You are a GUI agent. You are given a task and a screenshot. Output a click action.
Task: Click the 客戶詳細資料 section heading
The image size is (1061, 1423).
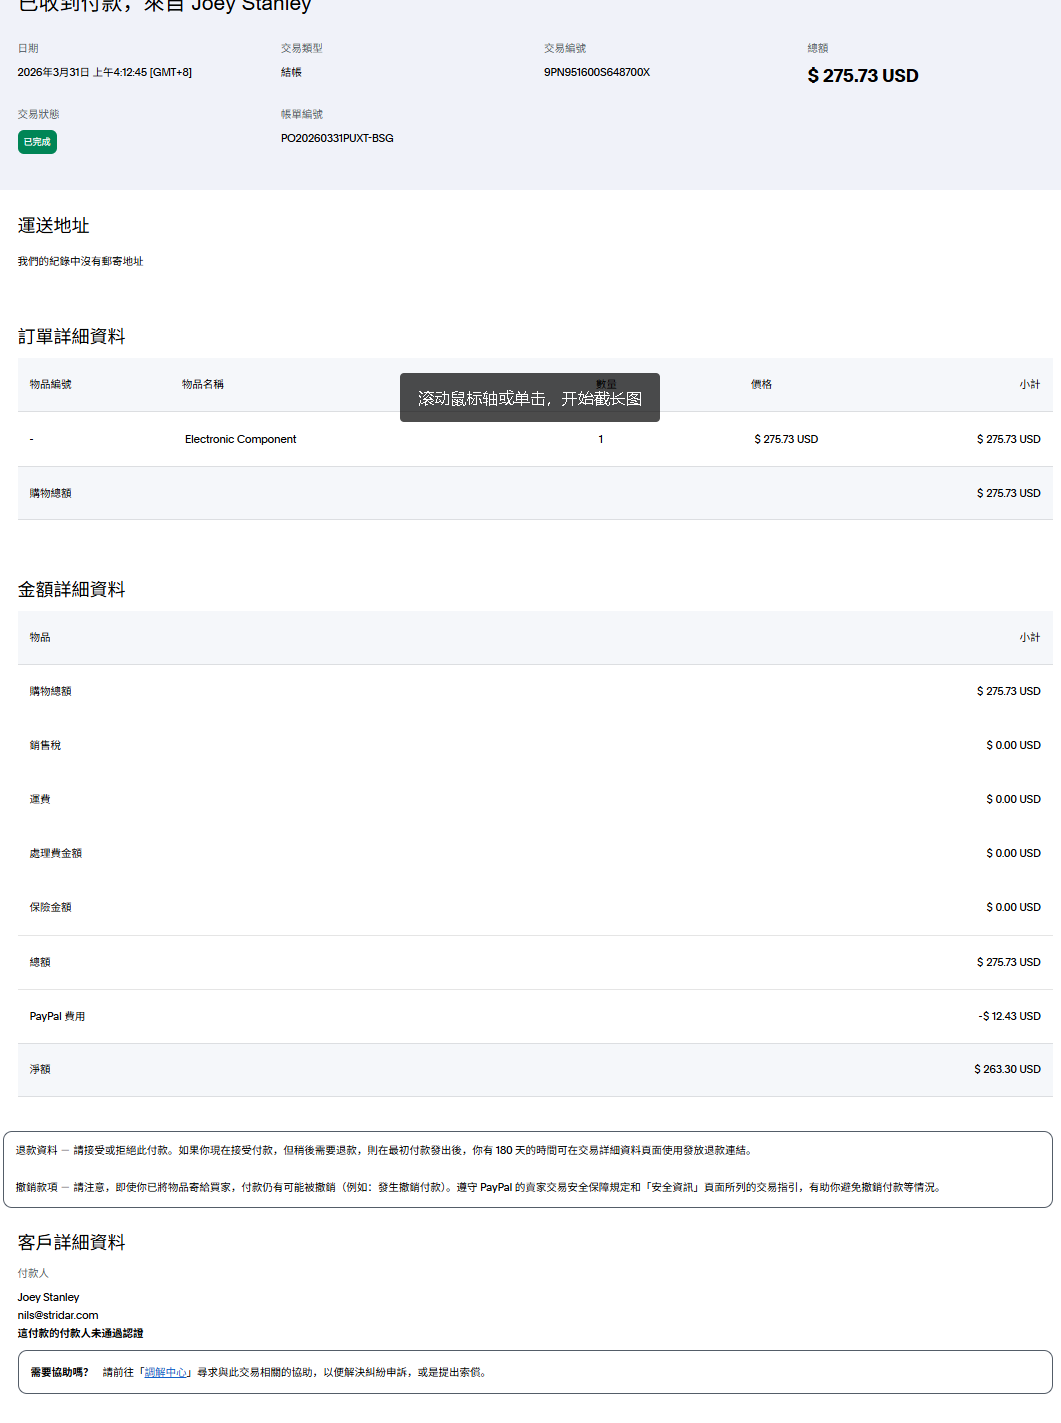[71, 1243]
